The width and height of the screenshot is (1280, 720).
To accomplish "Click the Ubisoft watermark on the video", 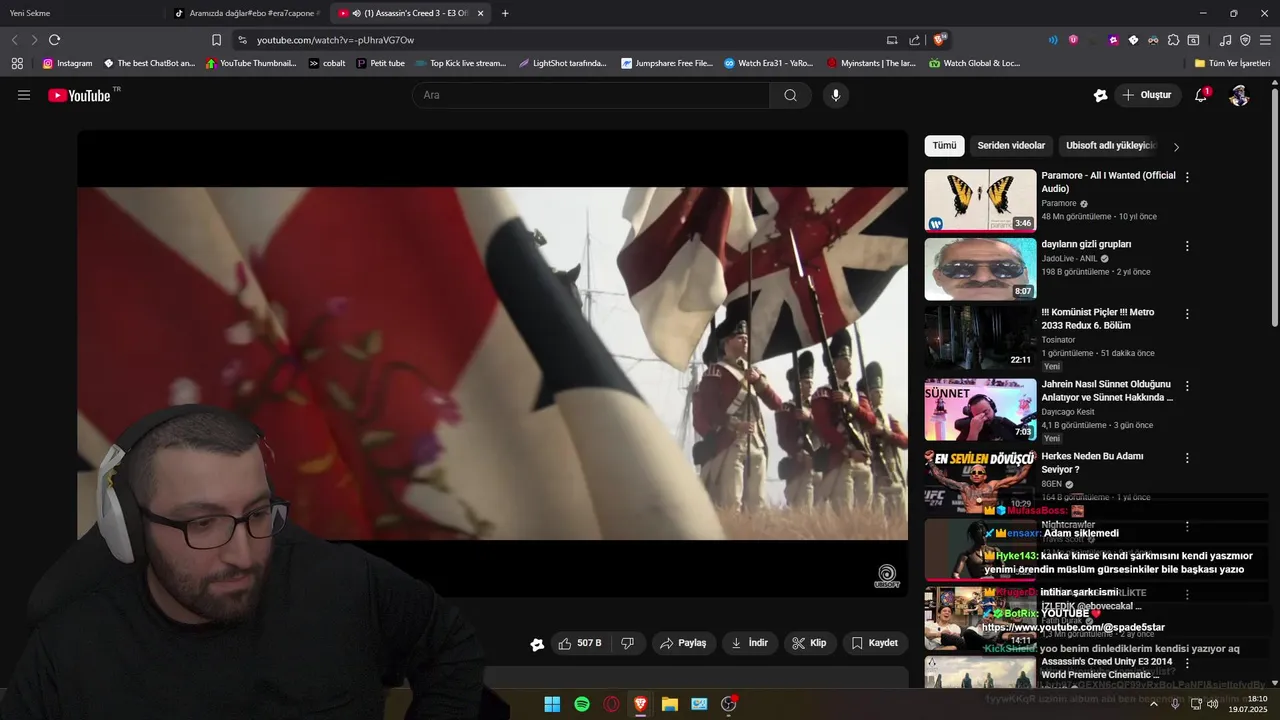I will click(886, 577).
